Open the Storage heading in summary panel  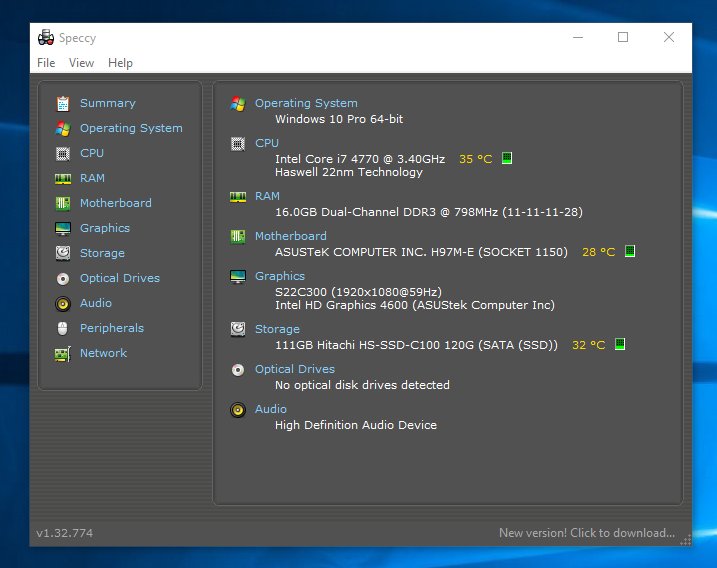click(277, 329)
